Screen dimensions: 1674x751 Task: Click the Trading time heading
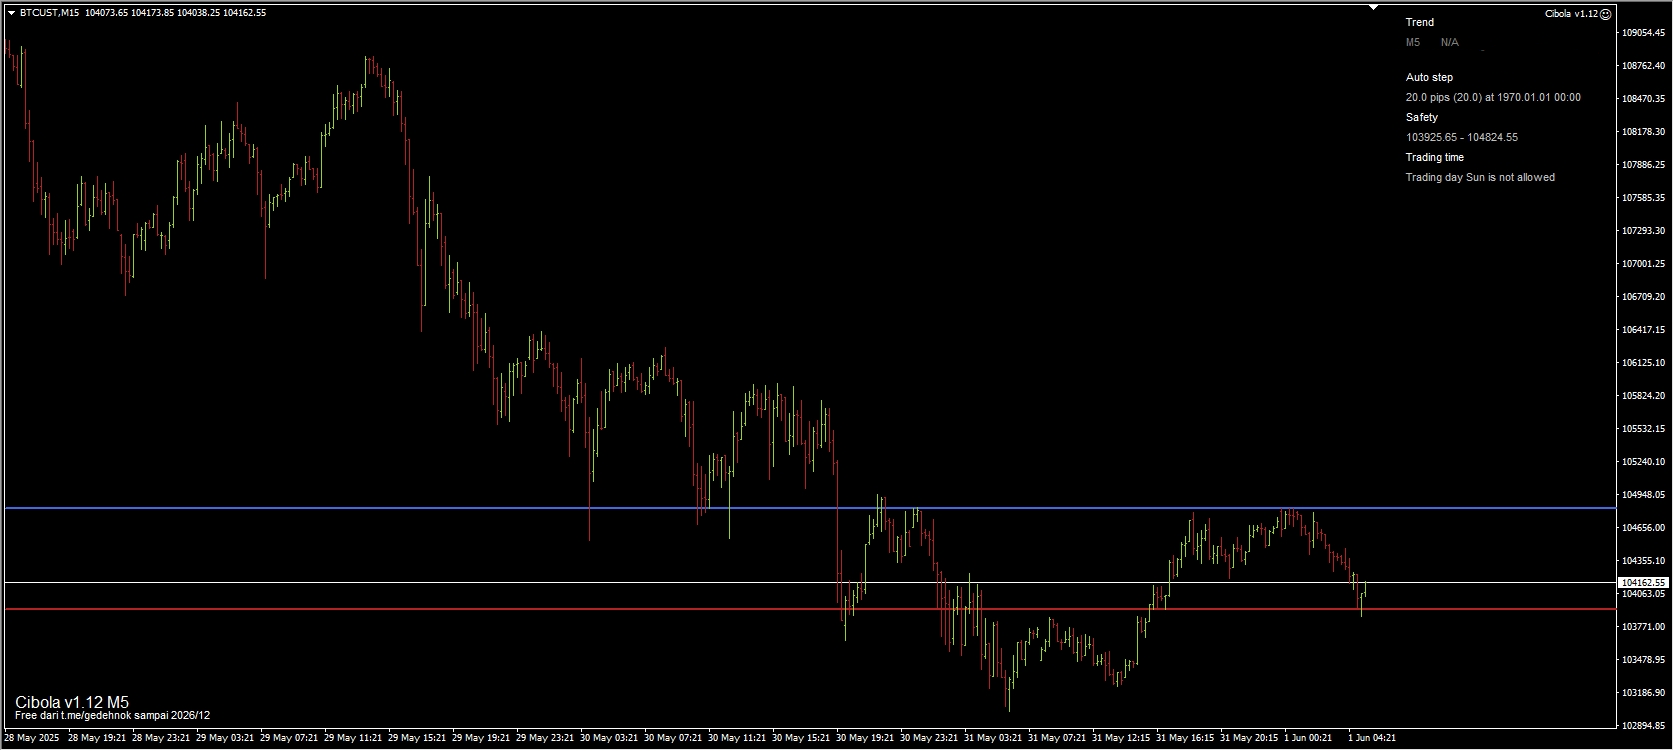pyautogui.click(x=1434, y=157)
